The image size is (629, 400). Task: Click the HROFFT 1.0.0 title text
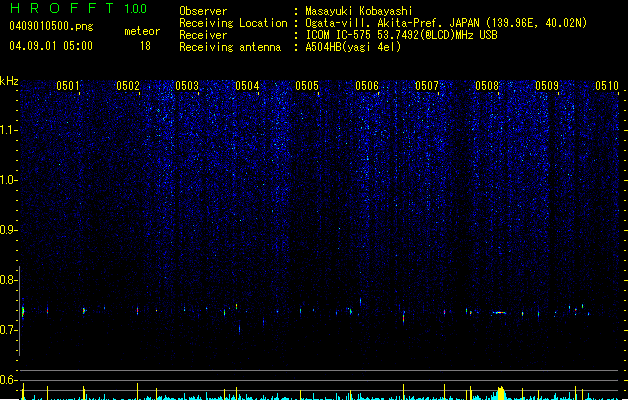click(x=78, y=8)
